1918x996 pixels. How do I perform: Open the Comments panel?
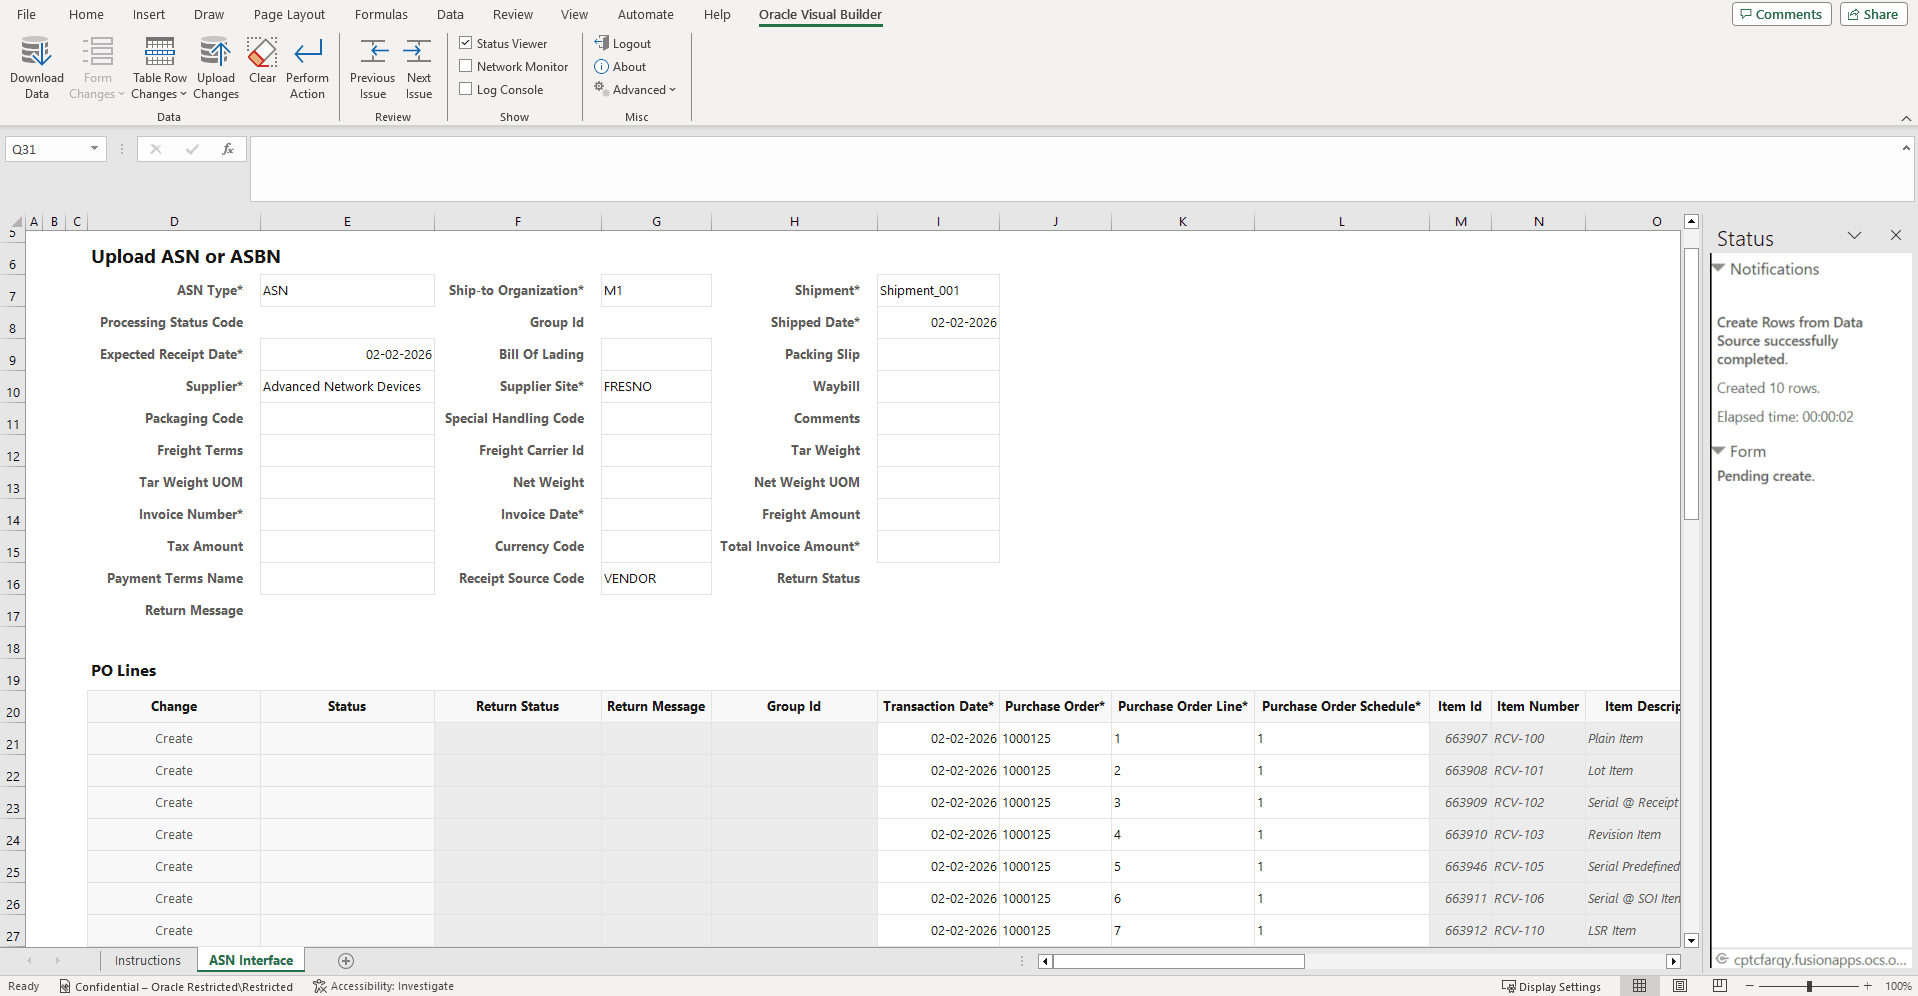click(x=1780, y=14)
